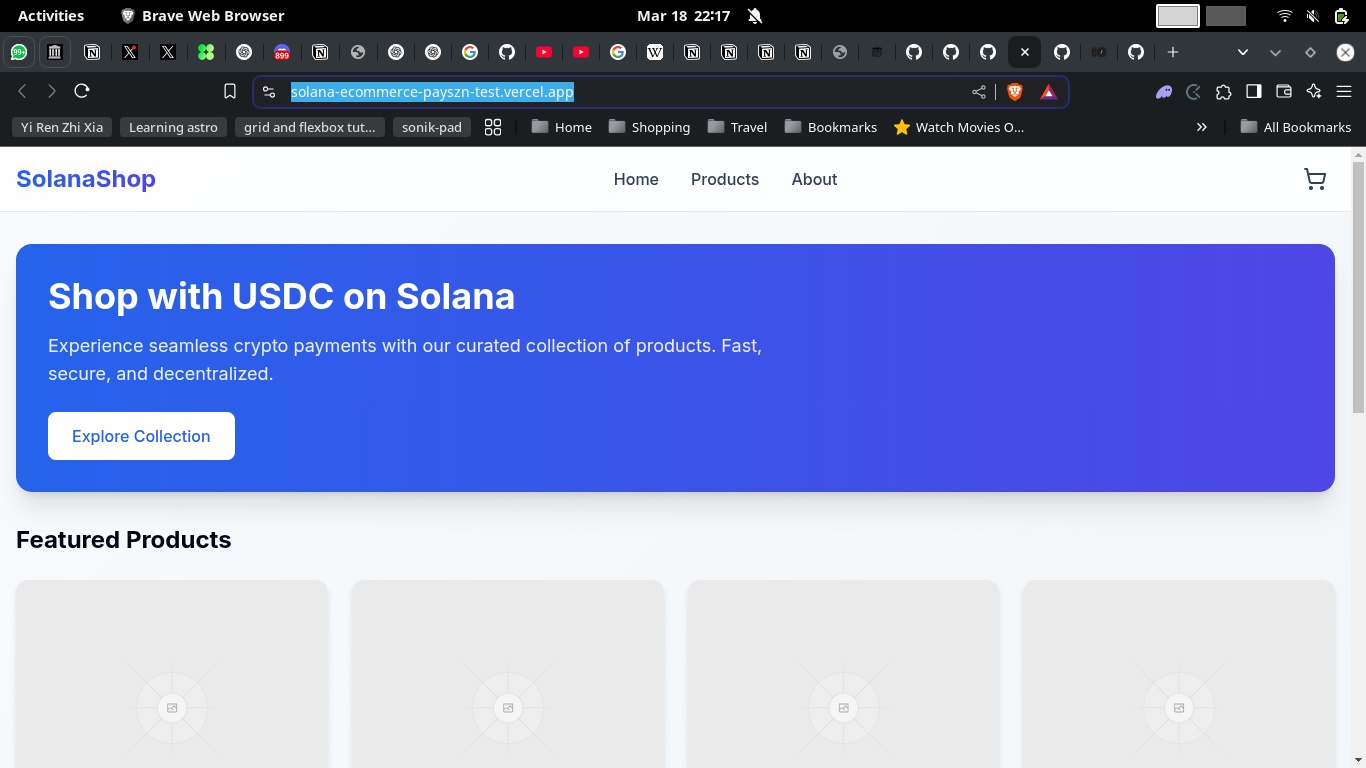Expand the All Bookmarks folder
The image size is (1366, 768).
(1295, 127)
